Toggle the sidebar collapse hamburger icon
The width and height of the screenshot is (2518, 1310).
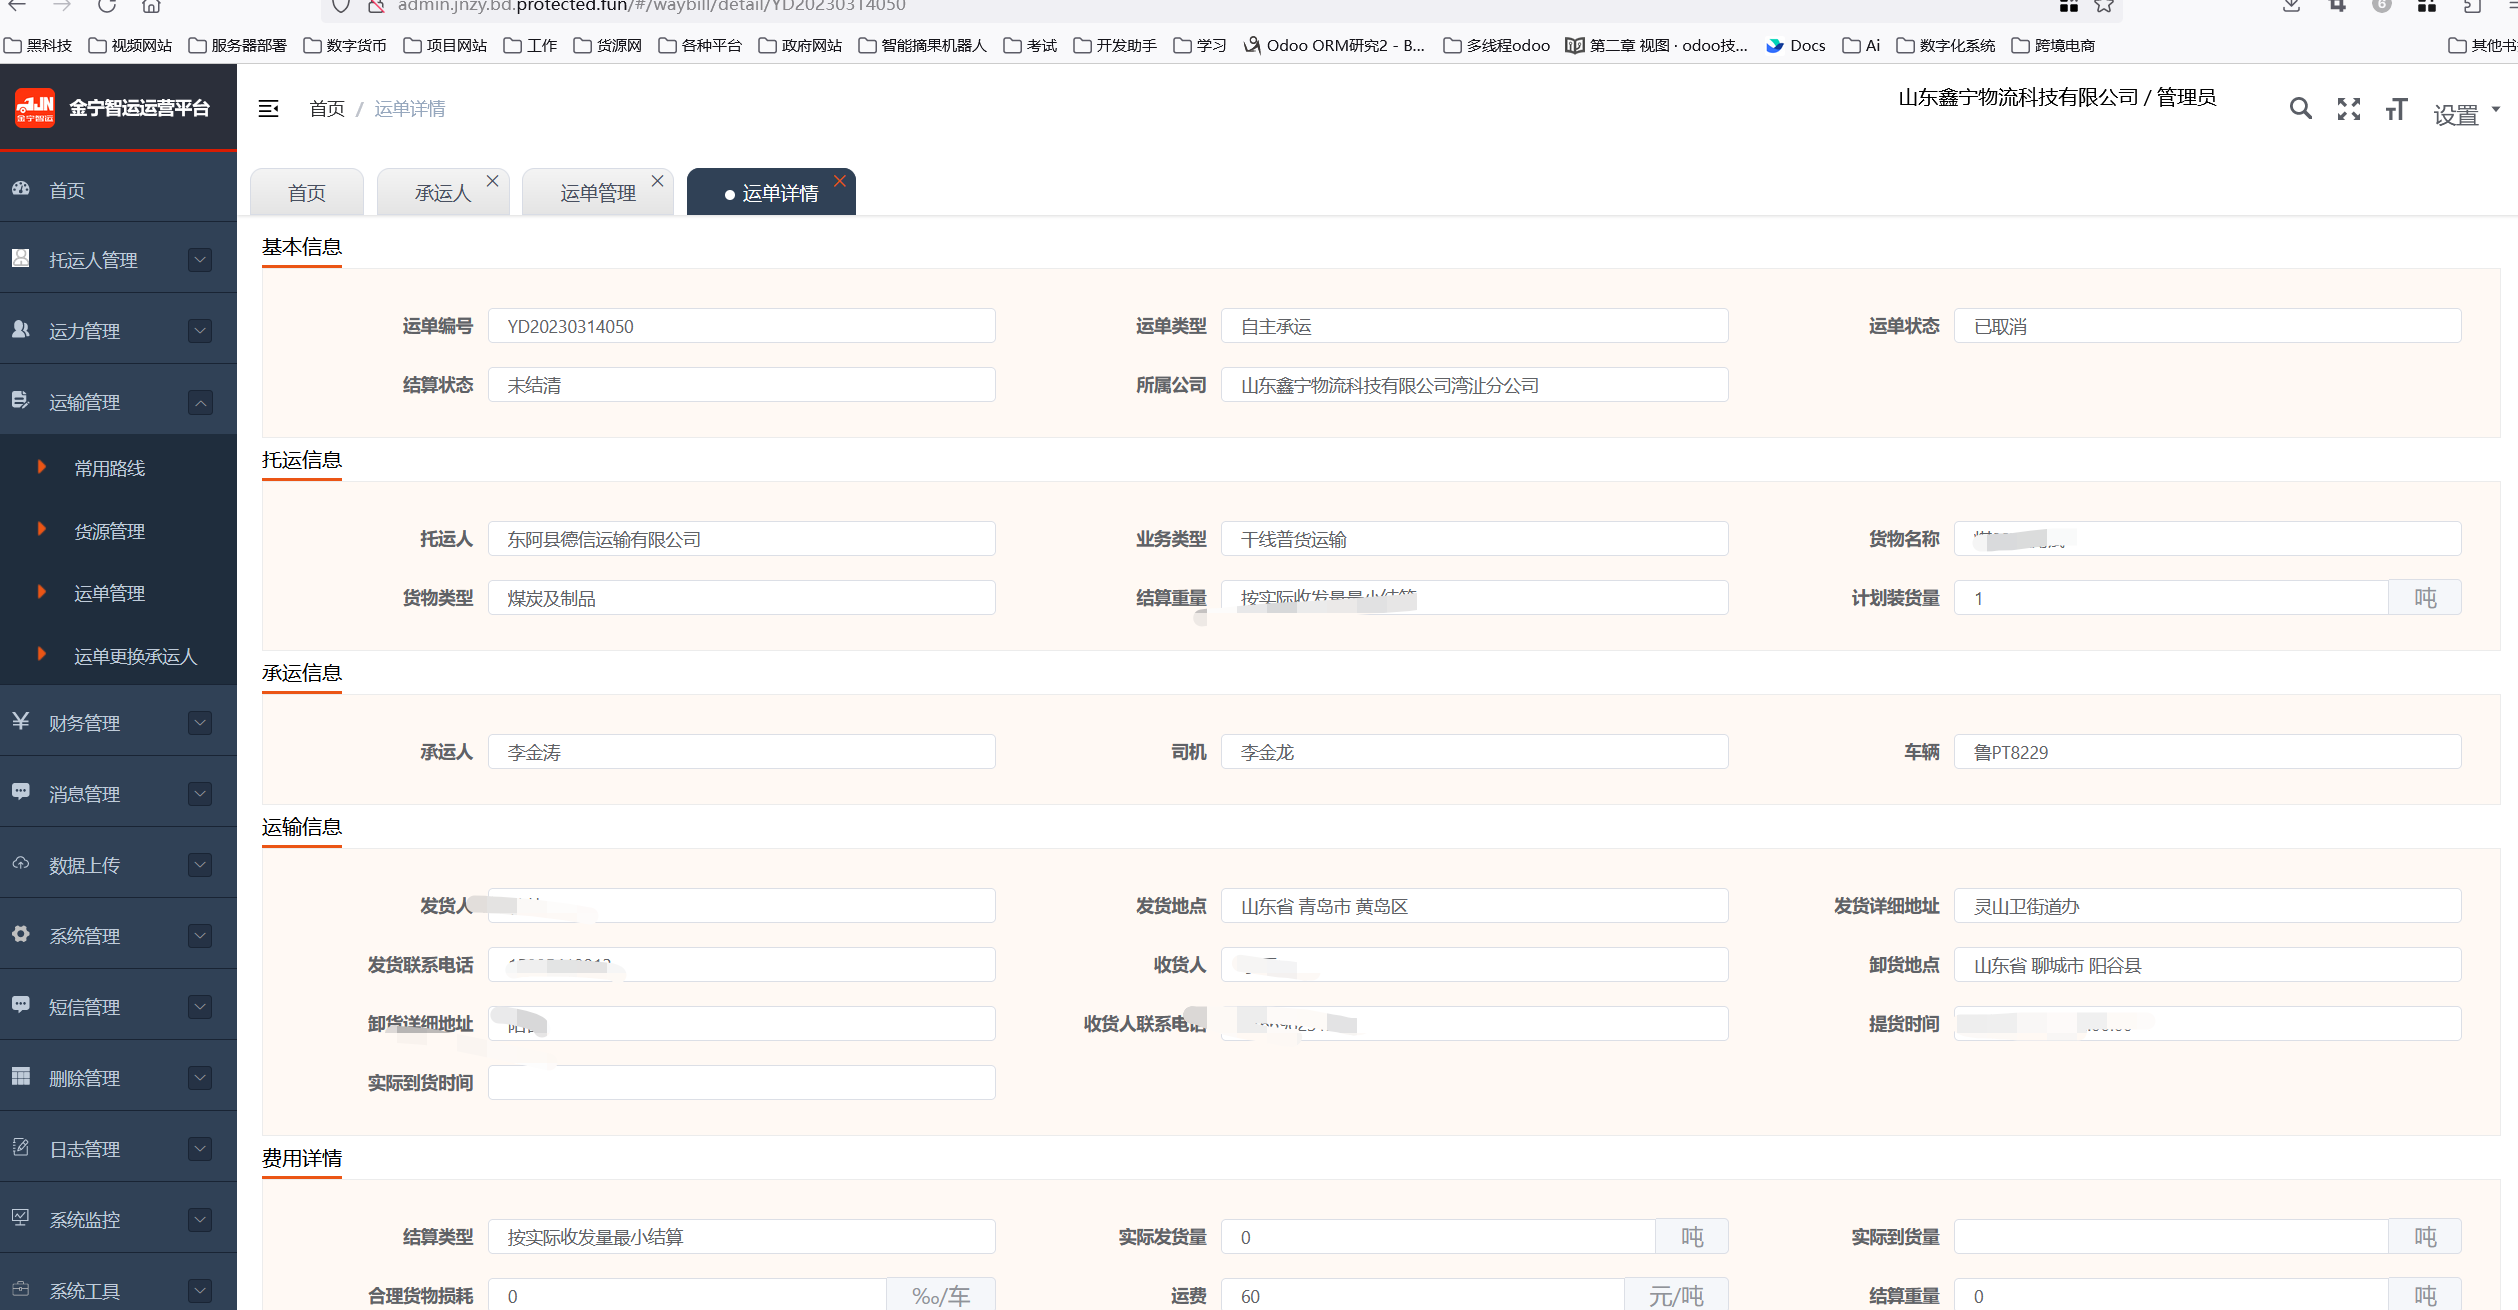click(268, 108)
